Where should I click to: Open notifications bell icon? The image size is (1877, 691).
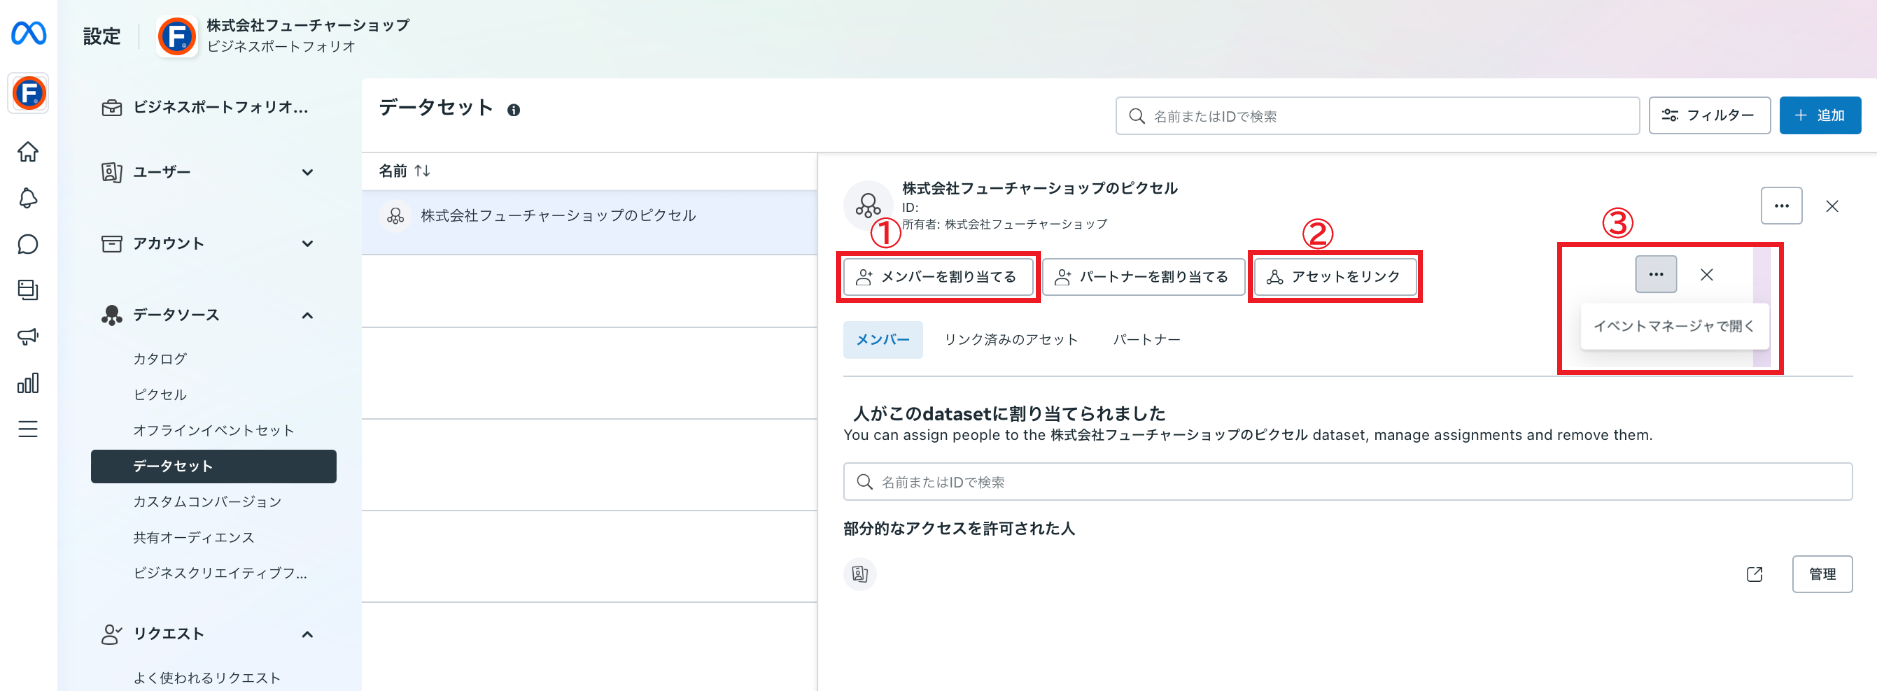click(28, 198)
